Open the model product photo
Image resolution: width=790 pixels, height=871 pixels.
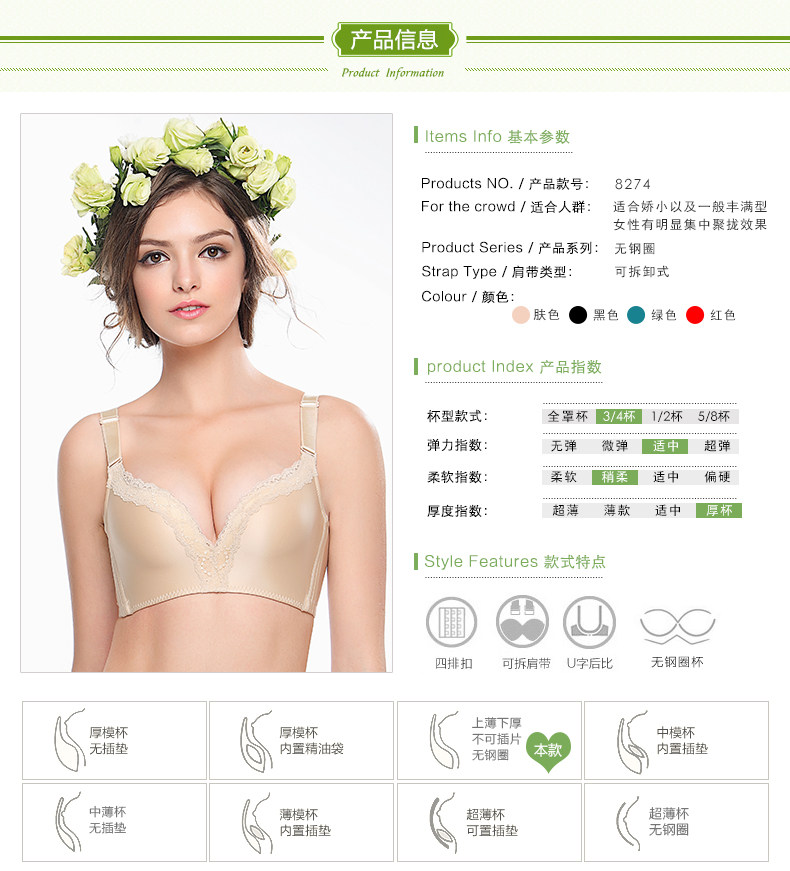tap(207, 393)
